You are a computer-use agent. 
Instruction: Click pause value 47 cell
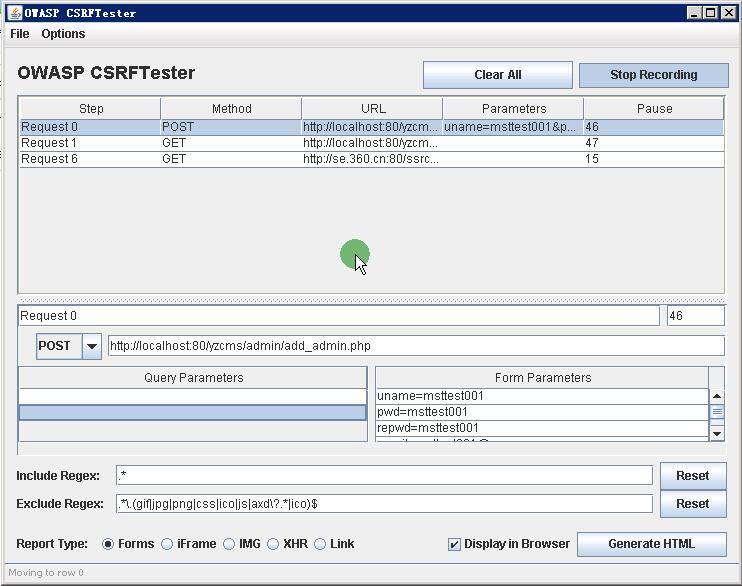654,143
